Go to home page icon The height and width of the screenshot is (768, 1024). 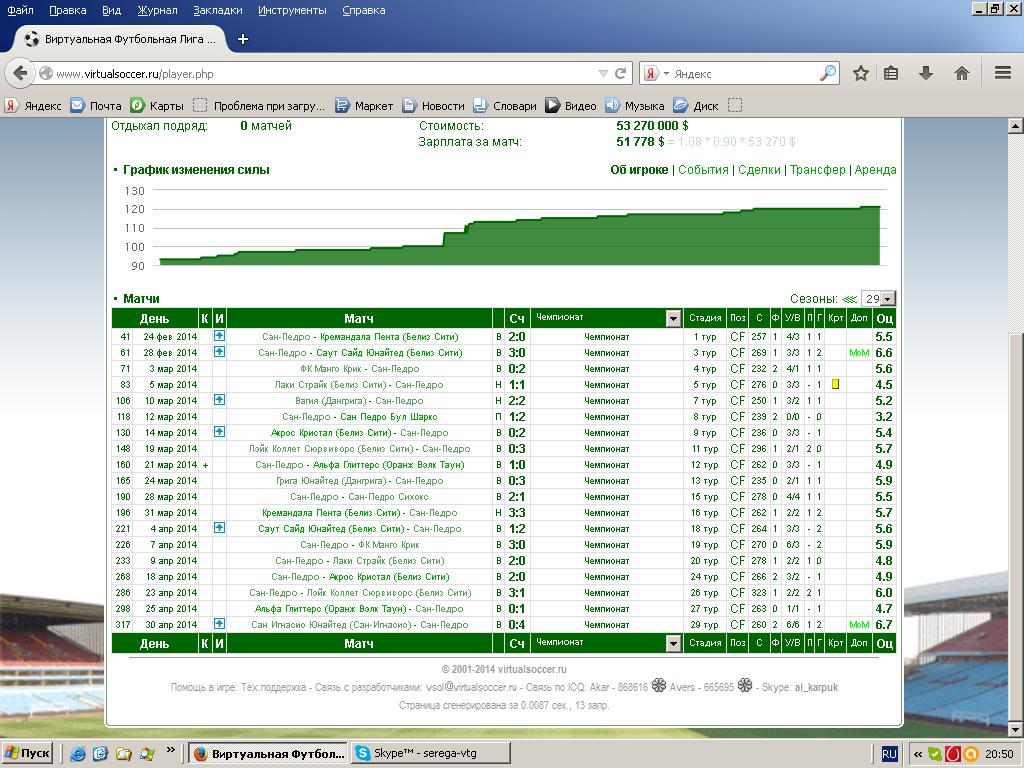pos(961,73)
